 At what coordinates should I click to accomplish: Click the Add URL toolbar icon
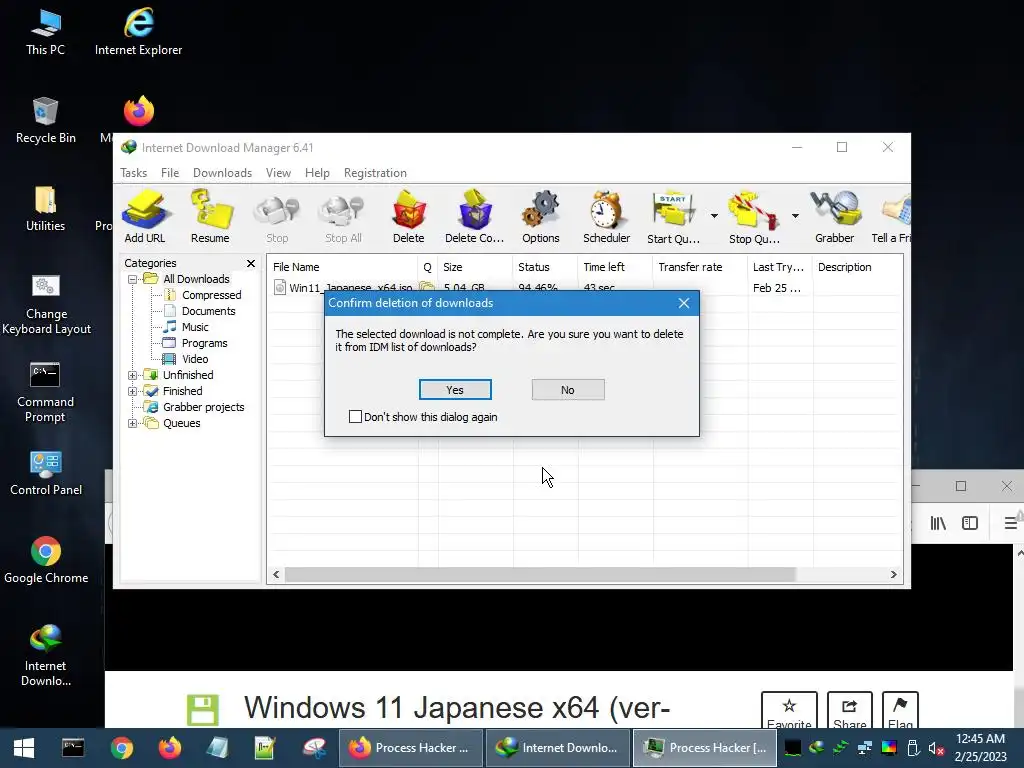click(145, 217)
